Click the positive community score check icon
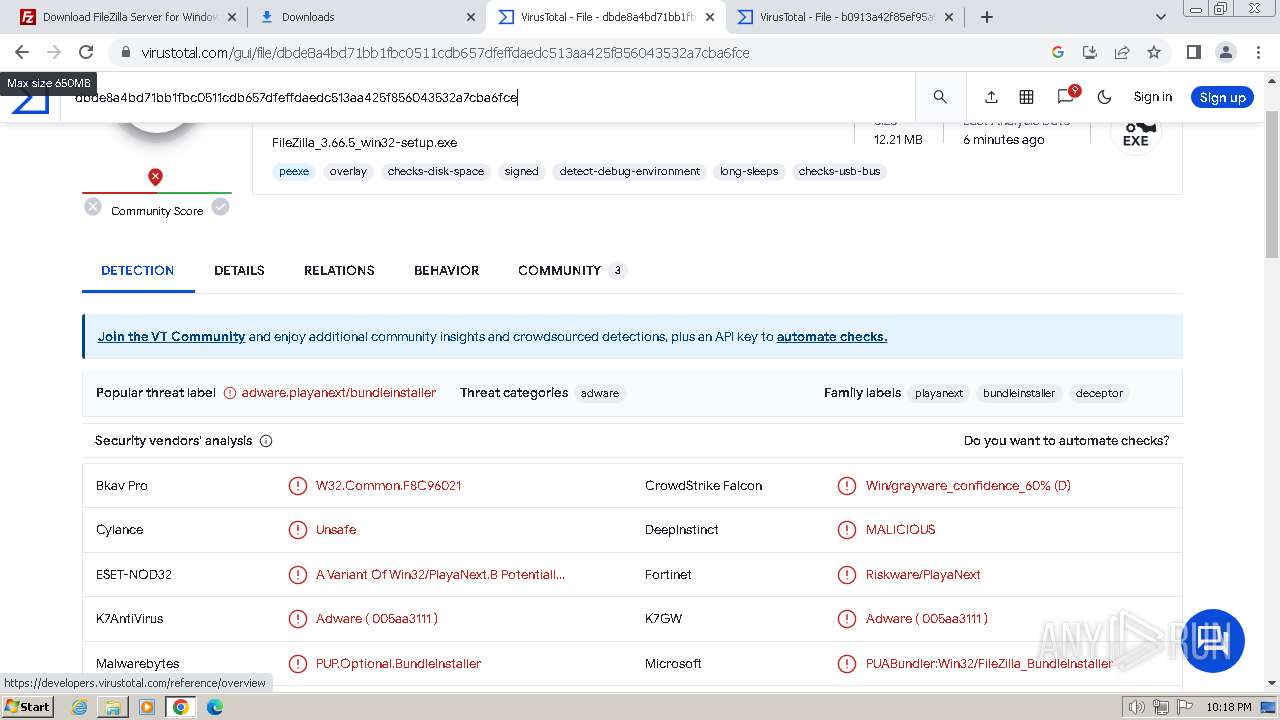 220,207
